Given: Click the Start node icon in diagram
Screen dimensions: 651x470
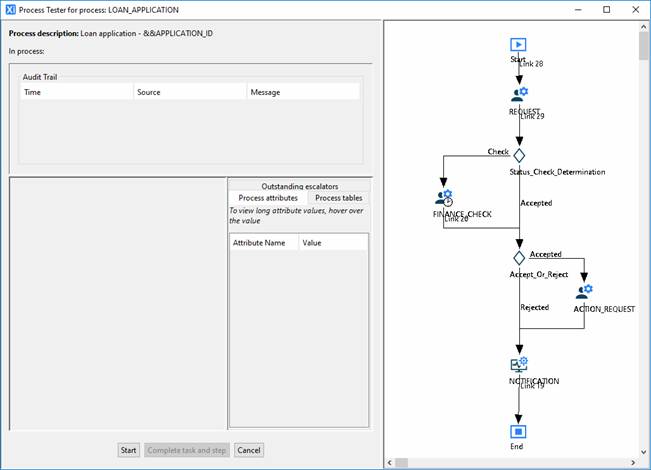Looking at the screenshot, I should click(x=518, y=44).
